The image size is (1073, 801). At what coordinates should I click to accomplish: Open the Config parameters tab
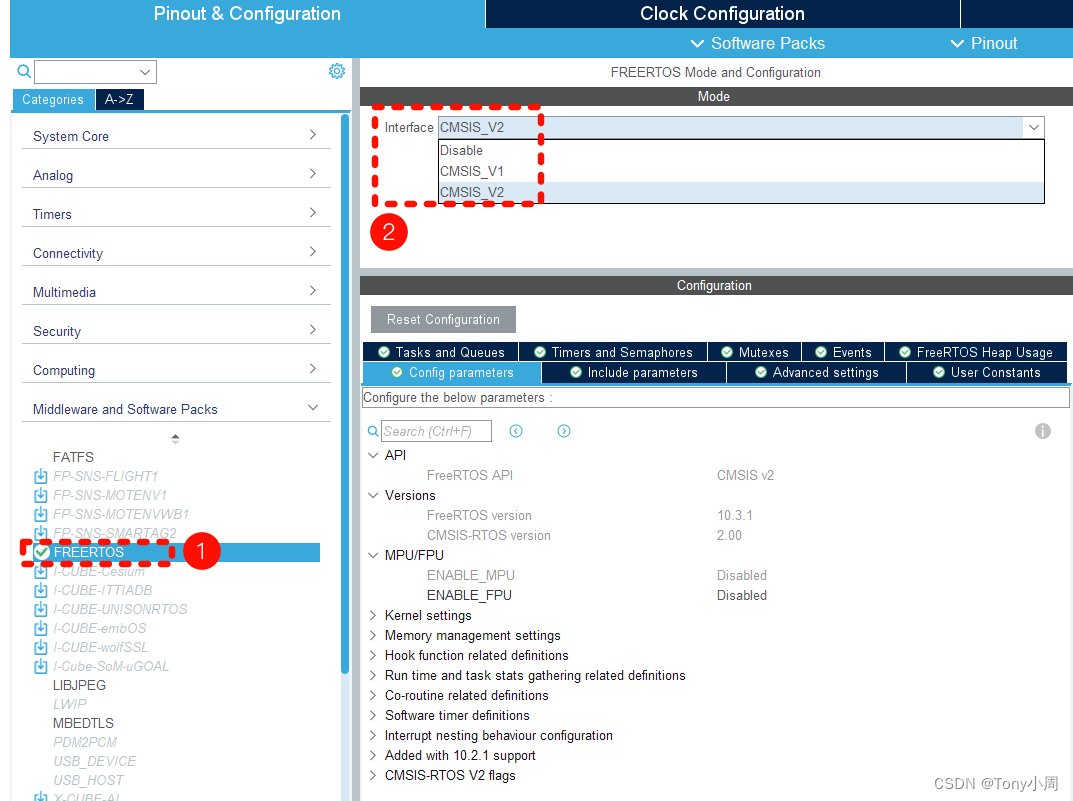[452, 373]
